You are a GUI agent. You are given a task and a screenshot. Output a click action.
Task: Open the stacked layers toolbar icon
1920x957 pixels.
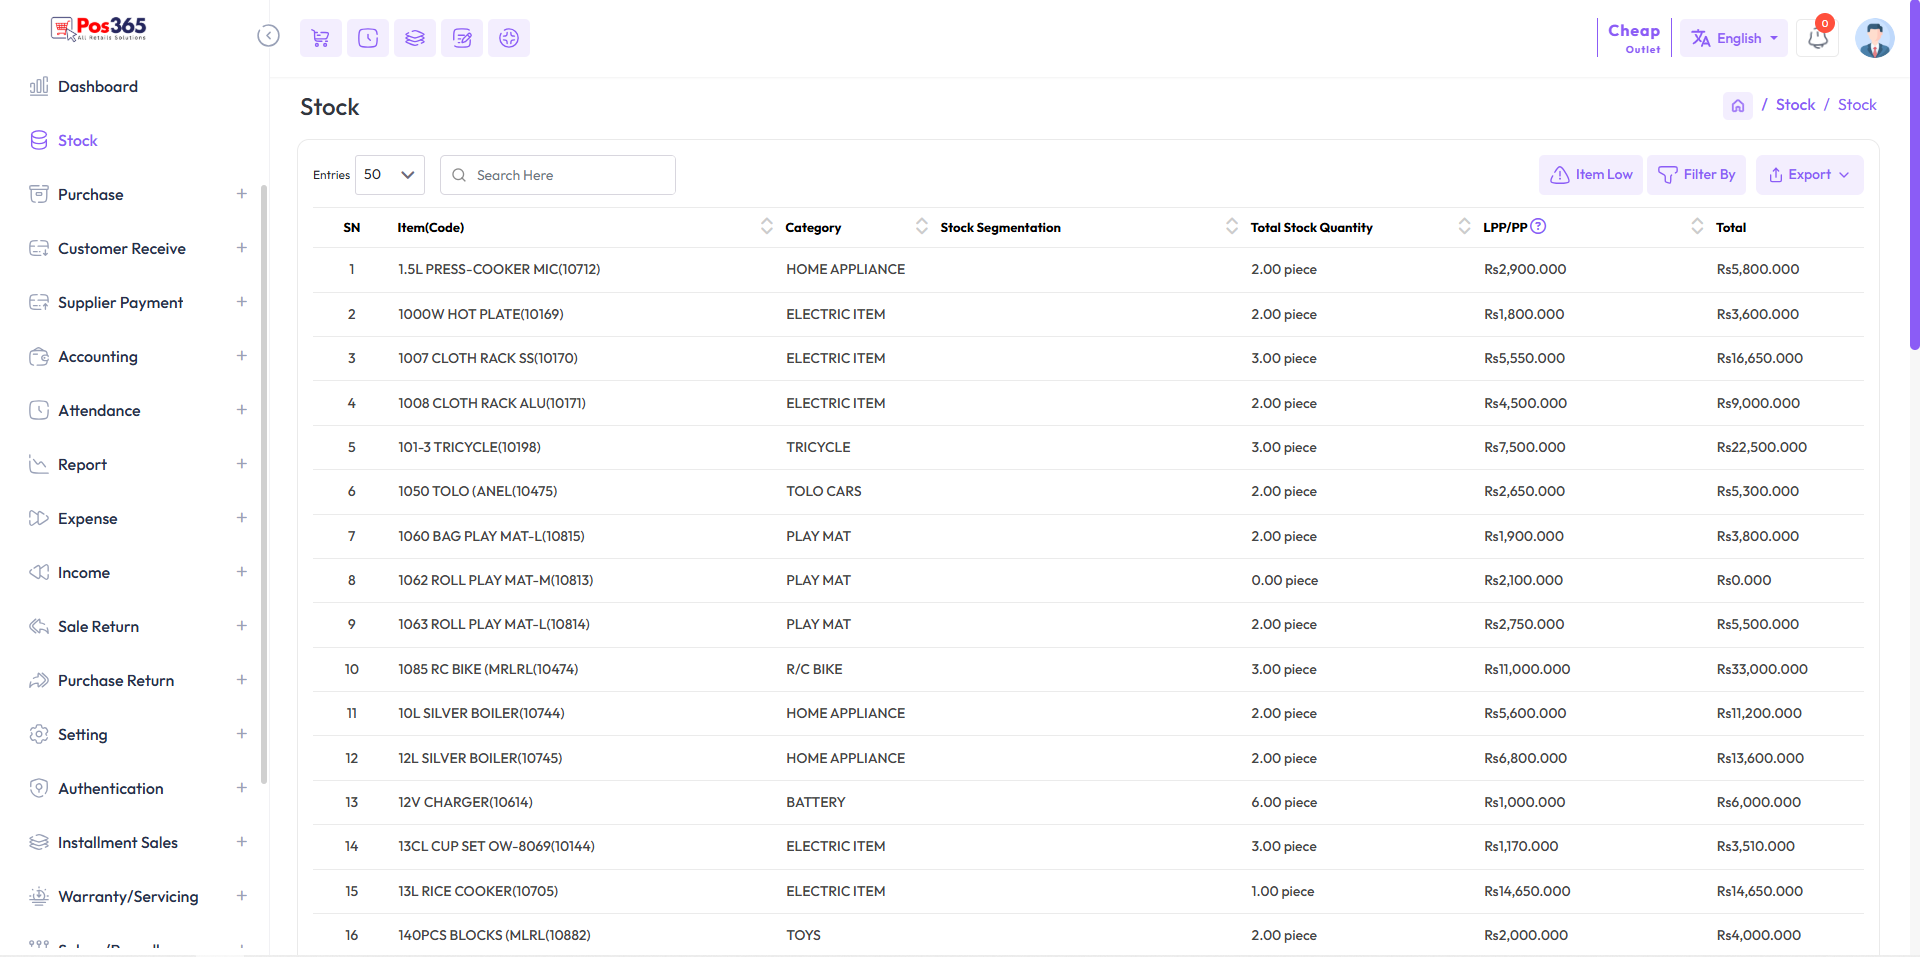coord(415,38)
